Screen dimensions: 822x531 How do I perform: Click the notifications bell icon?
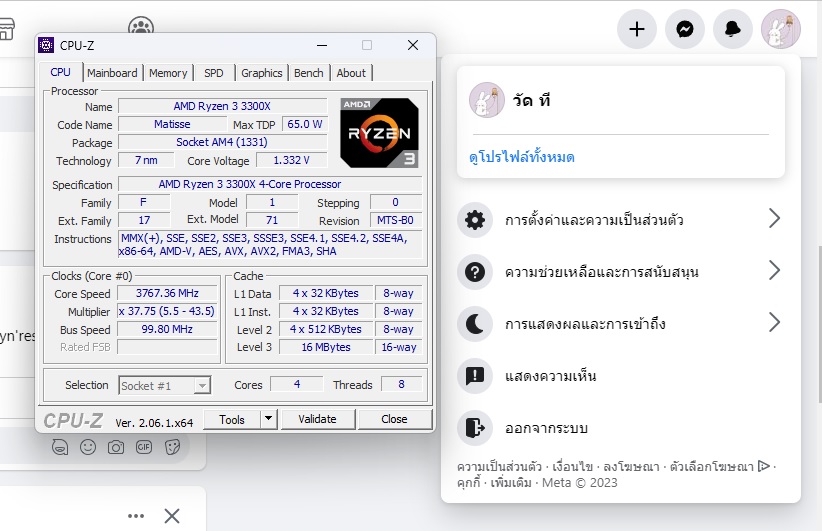[x=733, y=29]
